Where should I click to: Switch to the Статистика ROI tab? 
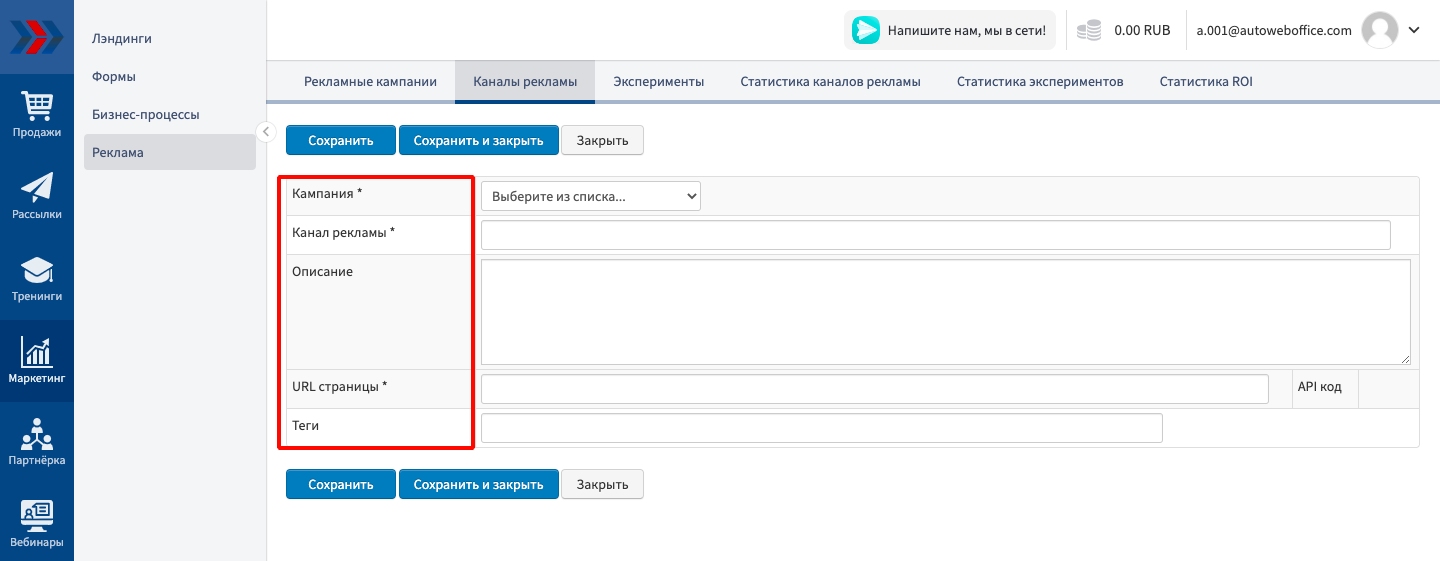1205,82
